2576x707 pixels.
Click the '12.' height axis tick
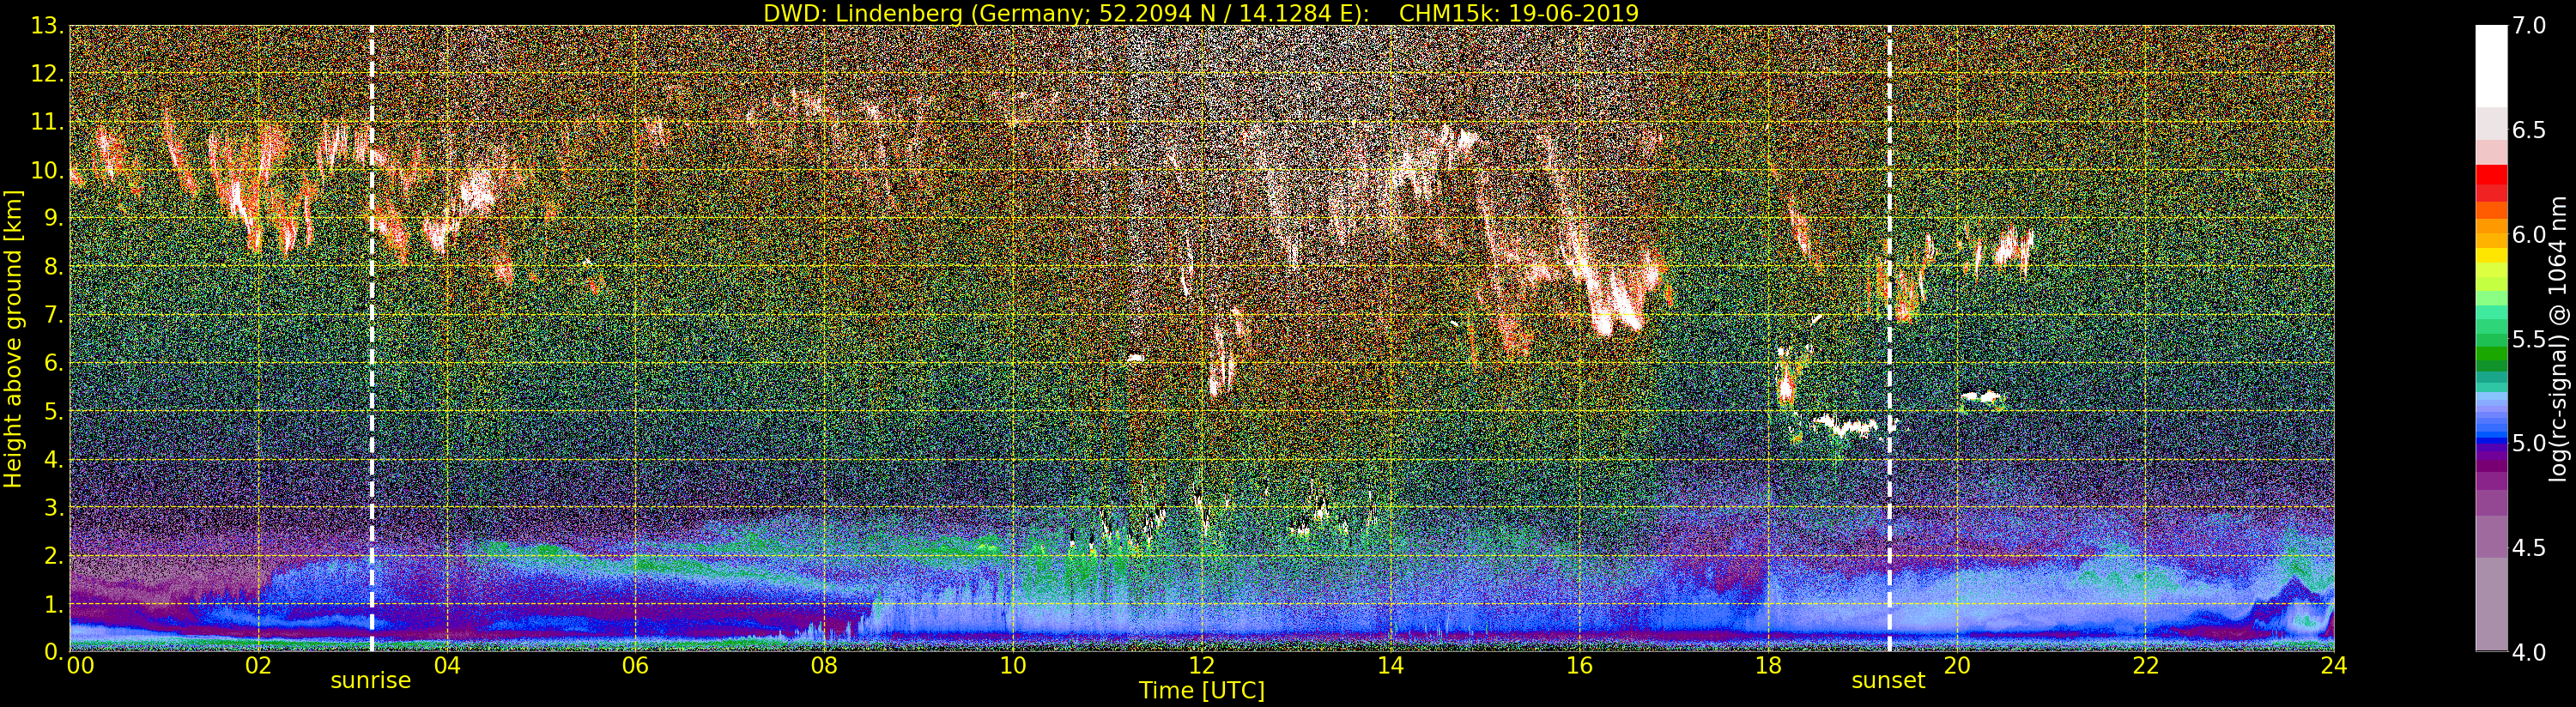point(47,74)
